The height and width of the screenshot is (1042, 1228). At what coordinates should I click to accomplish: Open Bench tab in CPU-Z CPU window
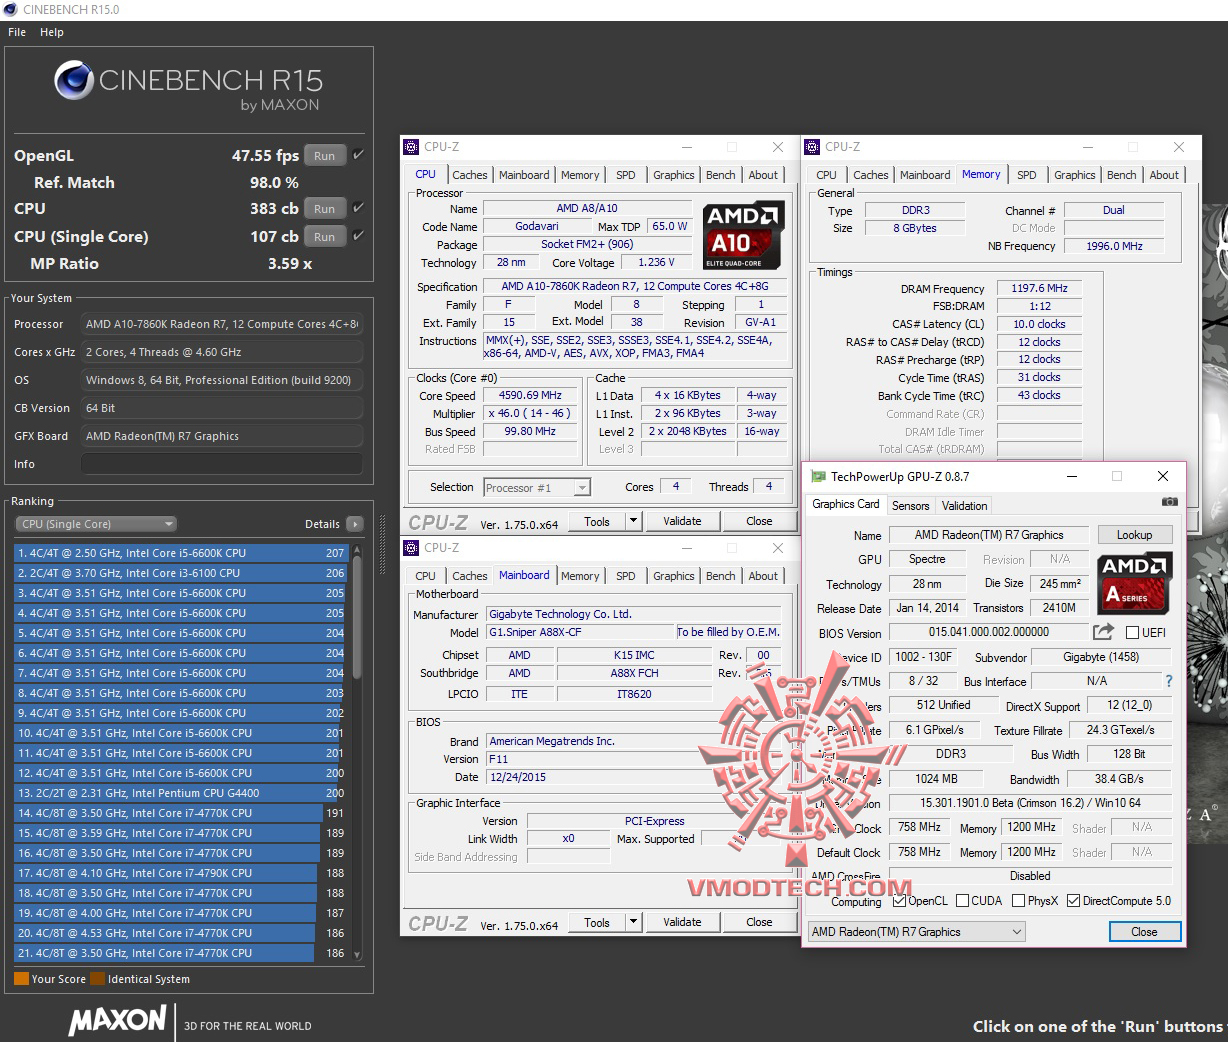coord(720,175)
